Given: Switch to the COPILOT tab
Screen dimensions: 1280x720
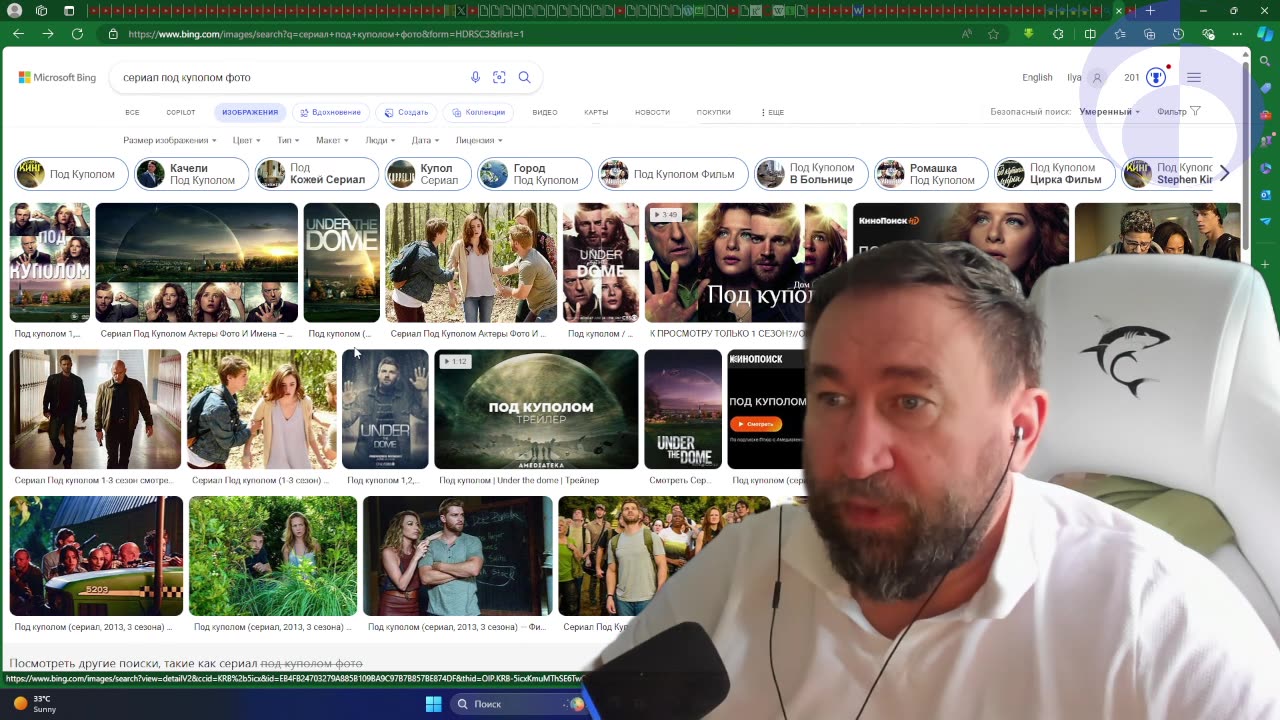Looking at the screenshot, I should point(181,112).
